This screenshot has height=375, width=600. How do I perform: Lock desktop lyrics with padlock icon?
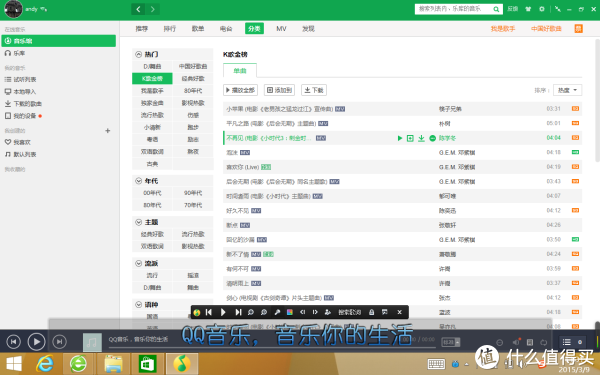(x=371, y=312)
